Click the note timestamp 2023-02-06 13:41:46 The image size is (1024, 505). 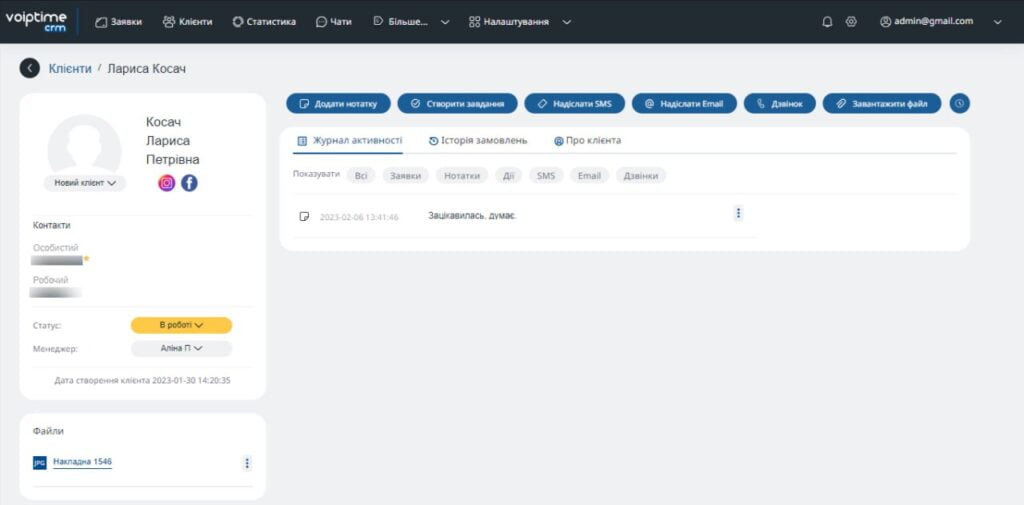tap(359, 217)
